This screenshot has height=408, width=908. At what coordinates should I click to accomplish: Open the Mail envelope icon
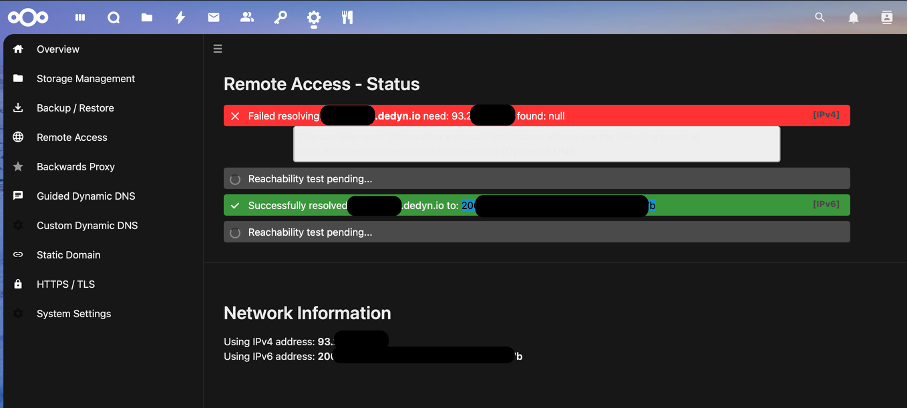click(x=213, y=17)
